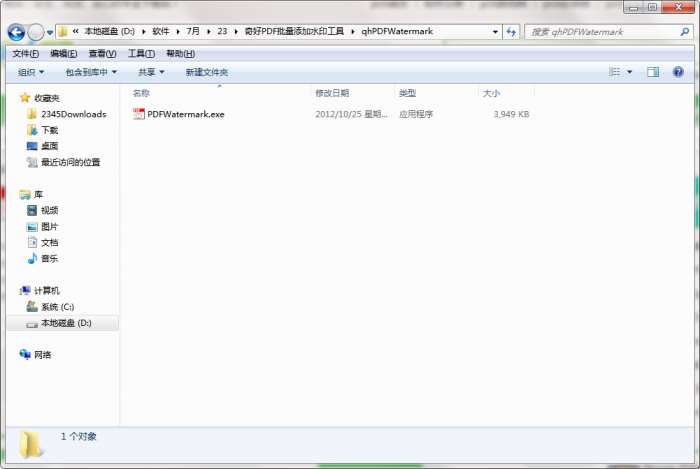
Task: Go back using the Back arrow button
Action: (16, 32)
